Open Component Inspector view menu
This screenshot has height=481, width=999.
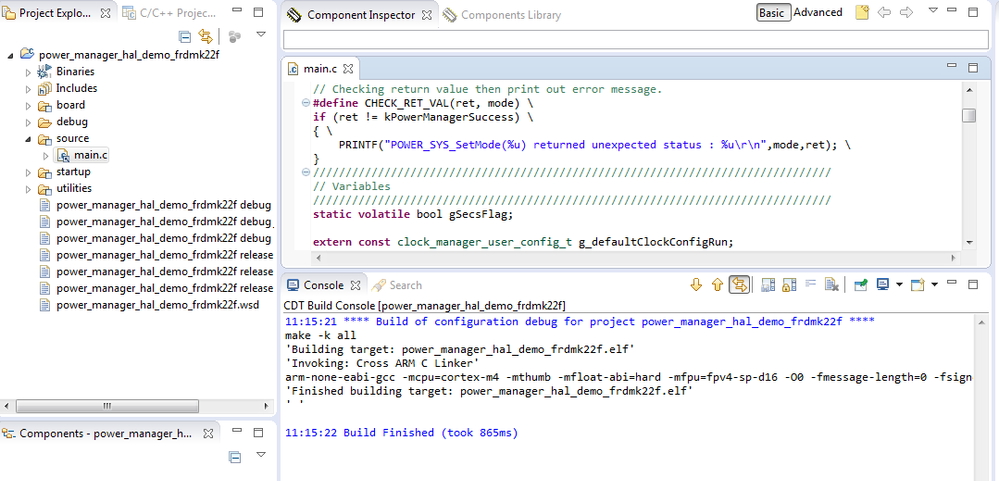pyautogui.click(x=933, y=10)
